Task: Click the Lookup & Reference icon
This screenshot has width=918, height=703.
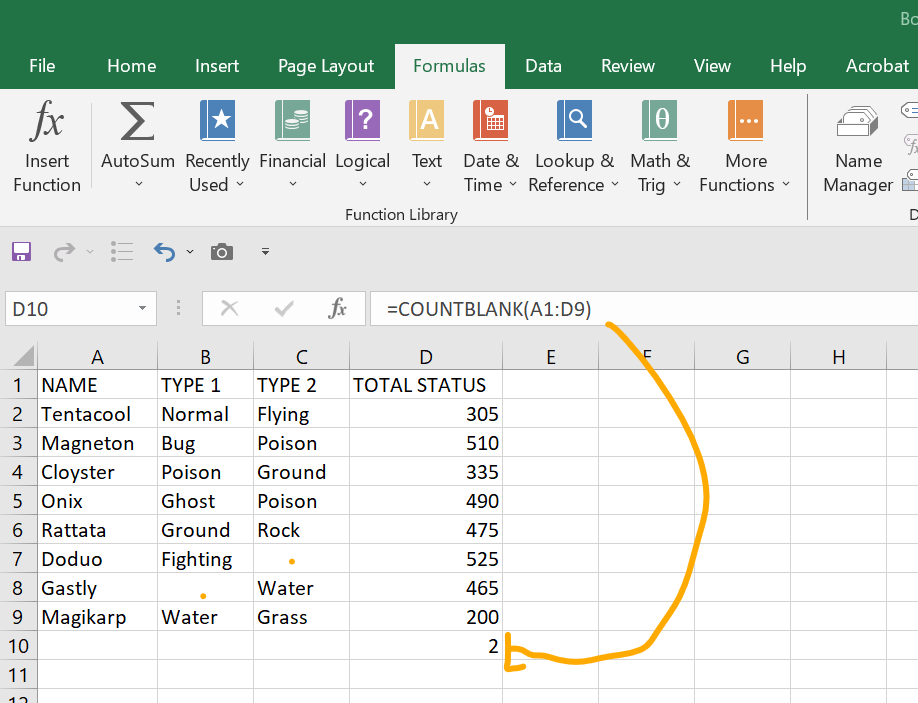Action: 574,120
